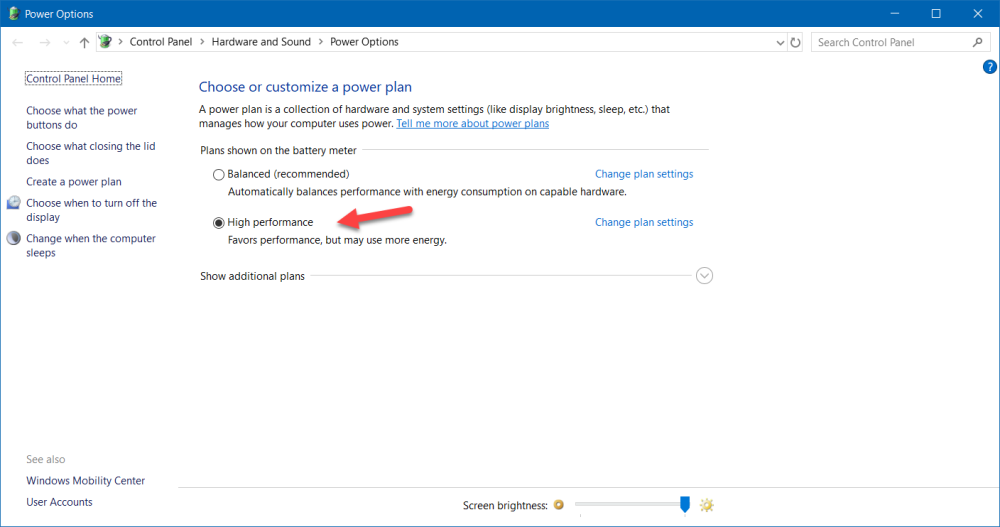Select the Balanced (recommended) radio button
Screen dimensions: 1000x527
tap(219, 174)
